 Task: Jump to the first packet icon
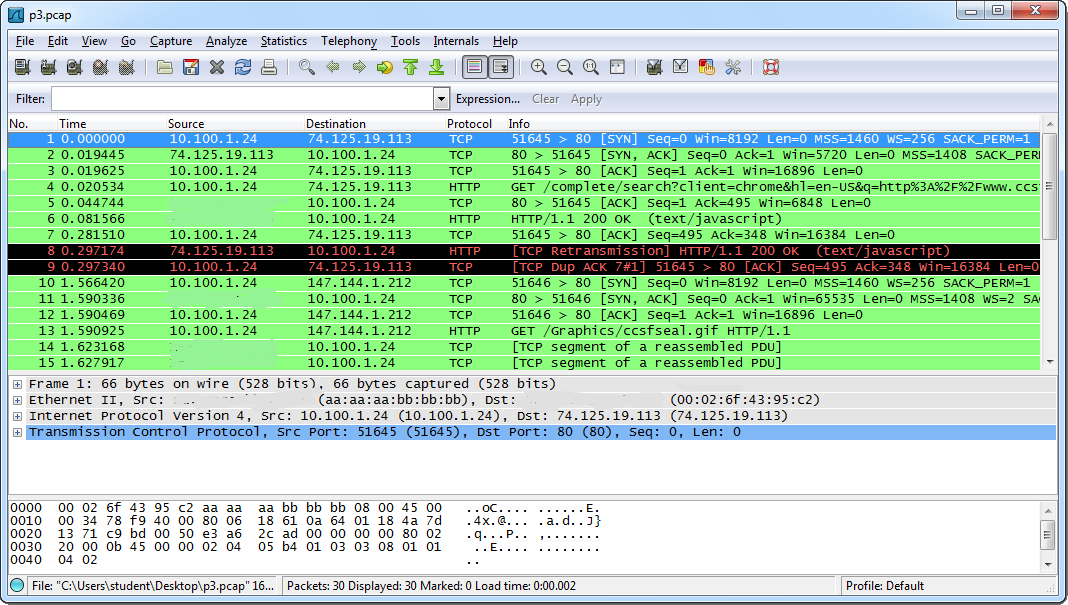click(x=411, y=67)
